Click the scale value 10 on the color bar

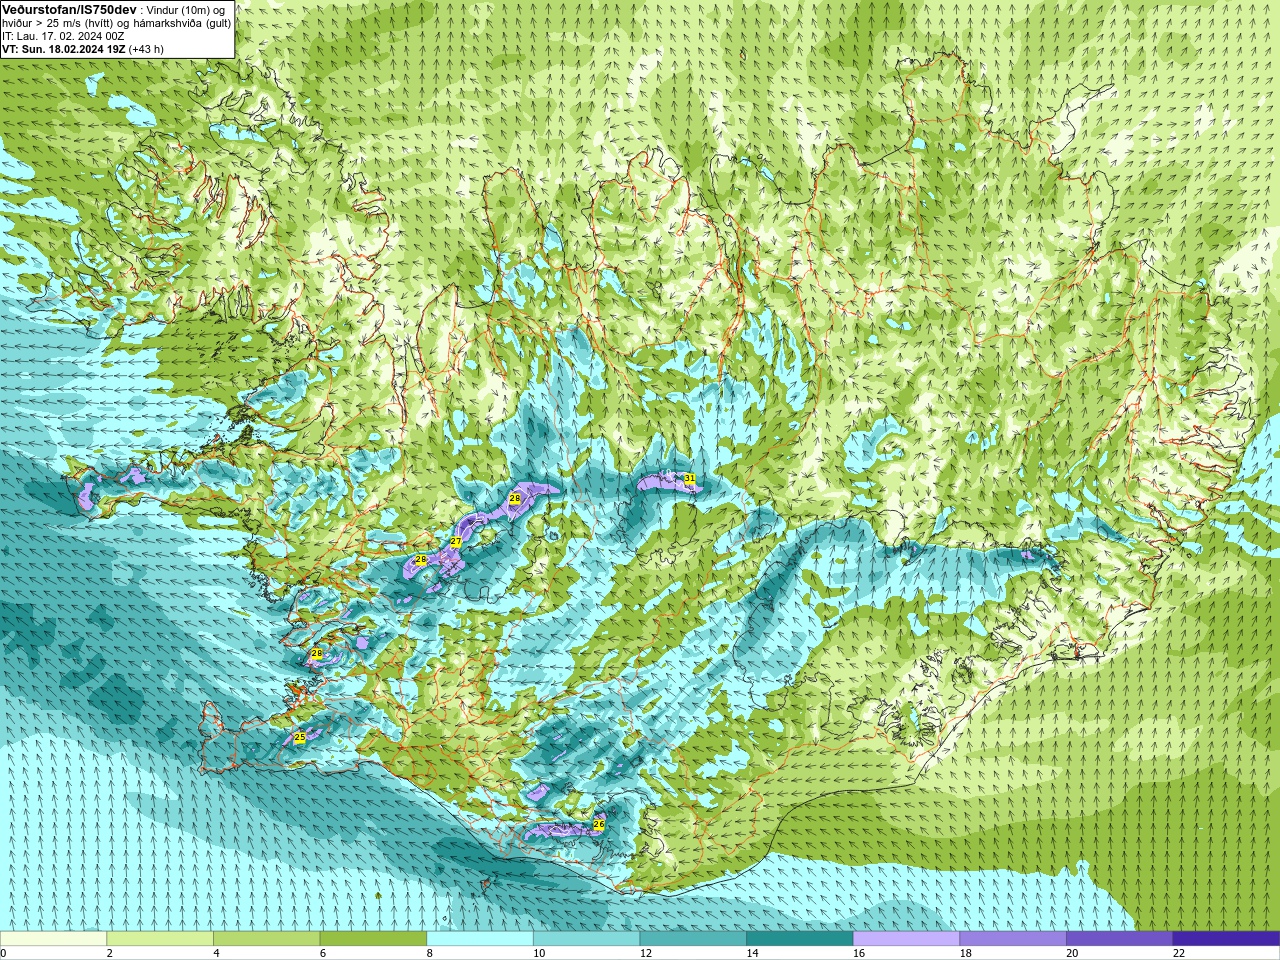coord(539,953)
